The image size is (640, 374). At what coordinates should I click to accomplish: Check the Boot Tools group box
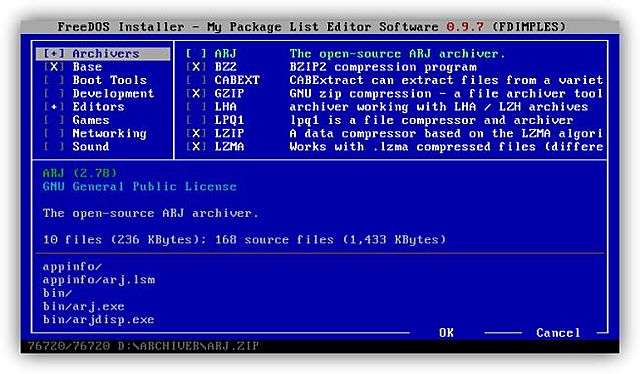click(x=54, y=80)
